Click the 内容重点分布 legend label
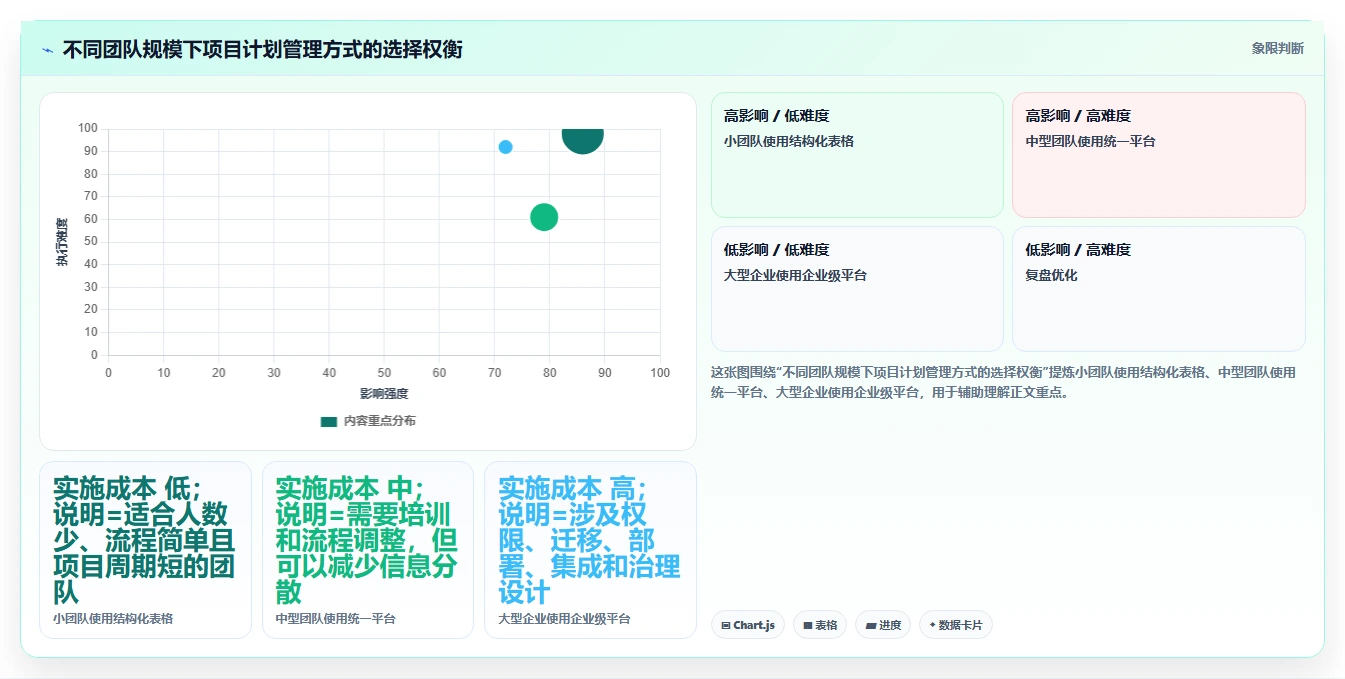 pos(380,421)
